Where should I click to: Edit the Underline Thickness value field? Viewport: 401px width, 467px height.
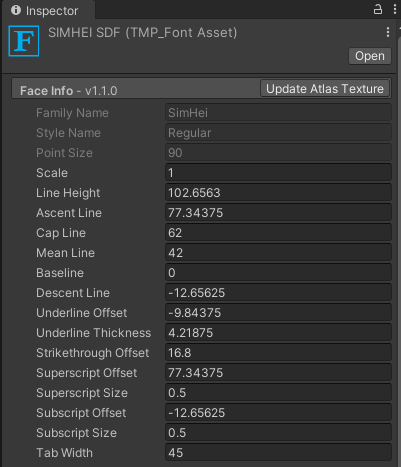click(x=278, y=333)
